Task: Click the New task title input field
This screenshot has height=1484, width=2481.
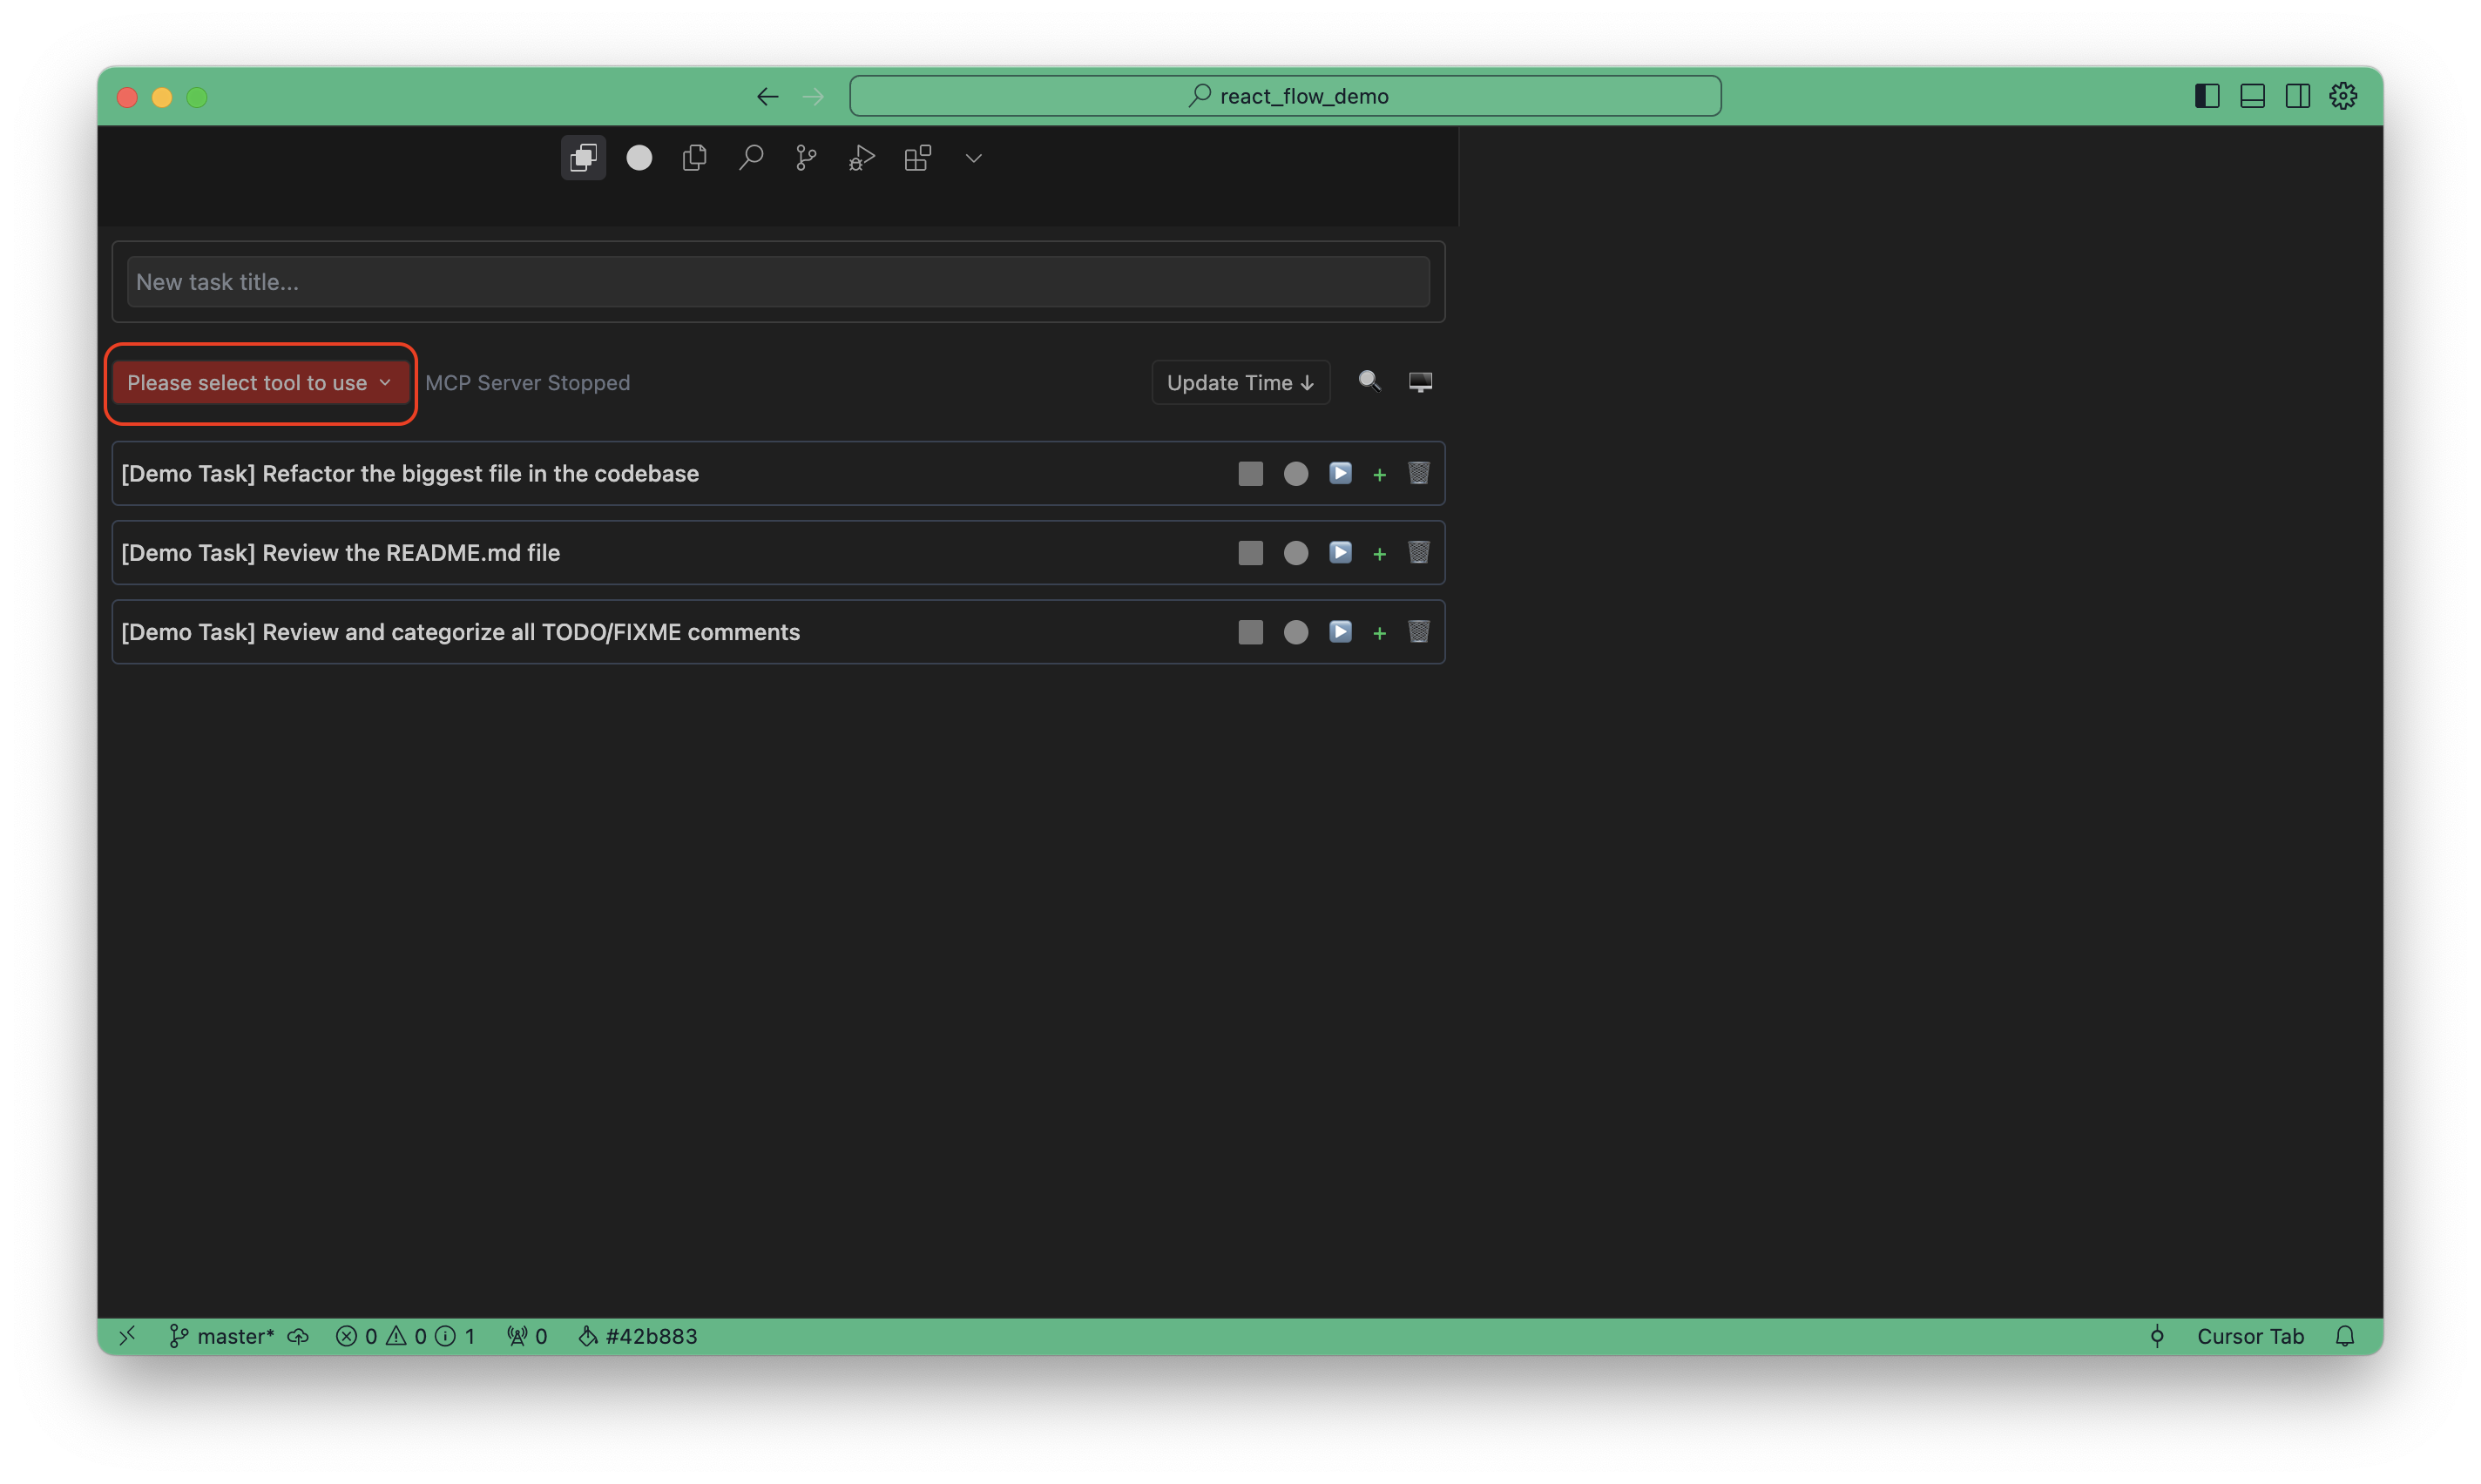Action: (777, 282)
